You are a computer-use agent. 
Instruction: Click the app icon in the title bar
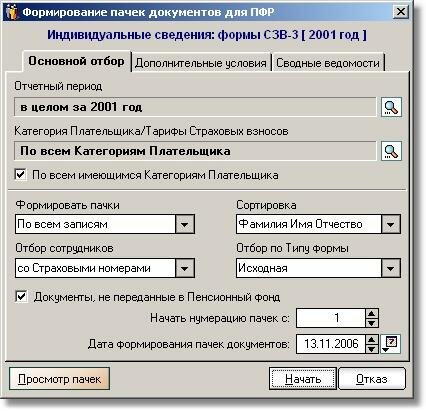coord(11,12)
